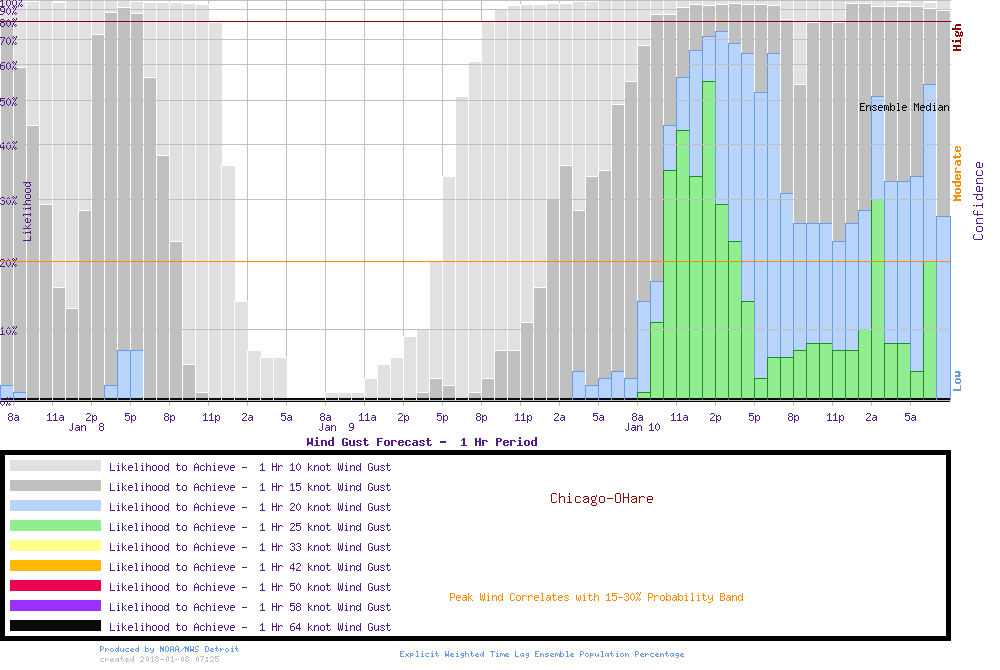Click the orange 42 knot legend swatch
Screen dimensions: 1000x670
point(55,566)
